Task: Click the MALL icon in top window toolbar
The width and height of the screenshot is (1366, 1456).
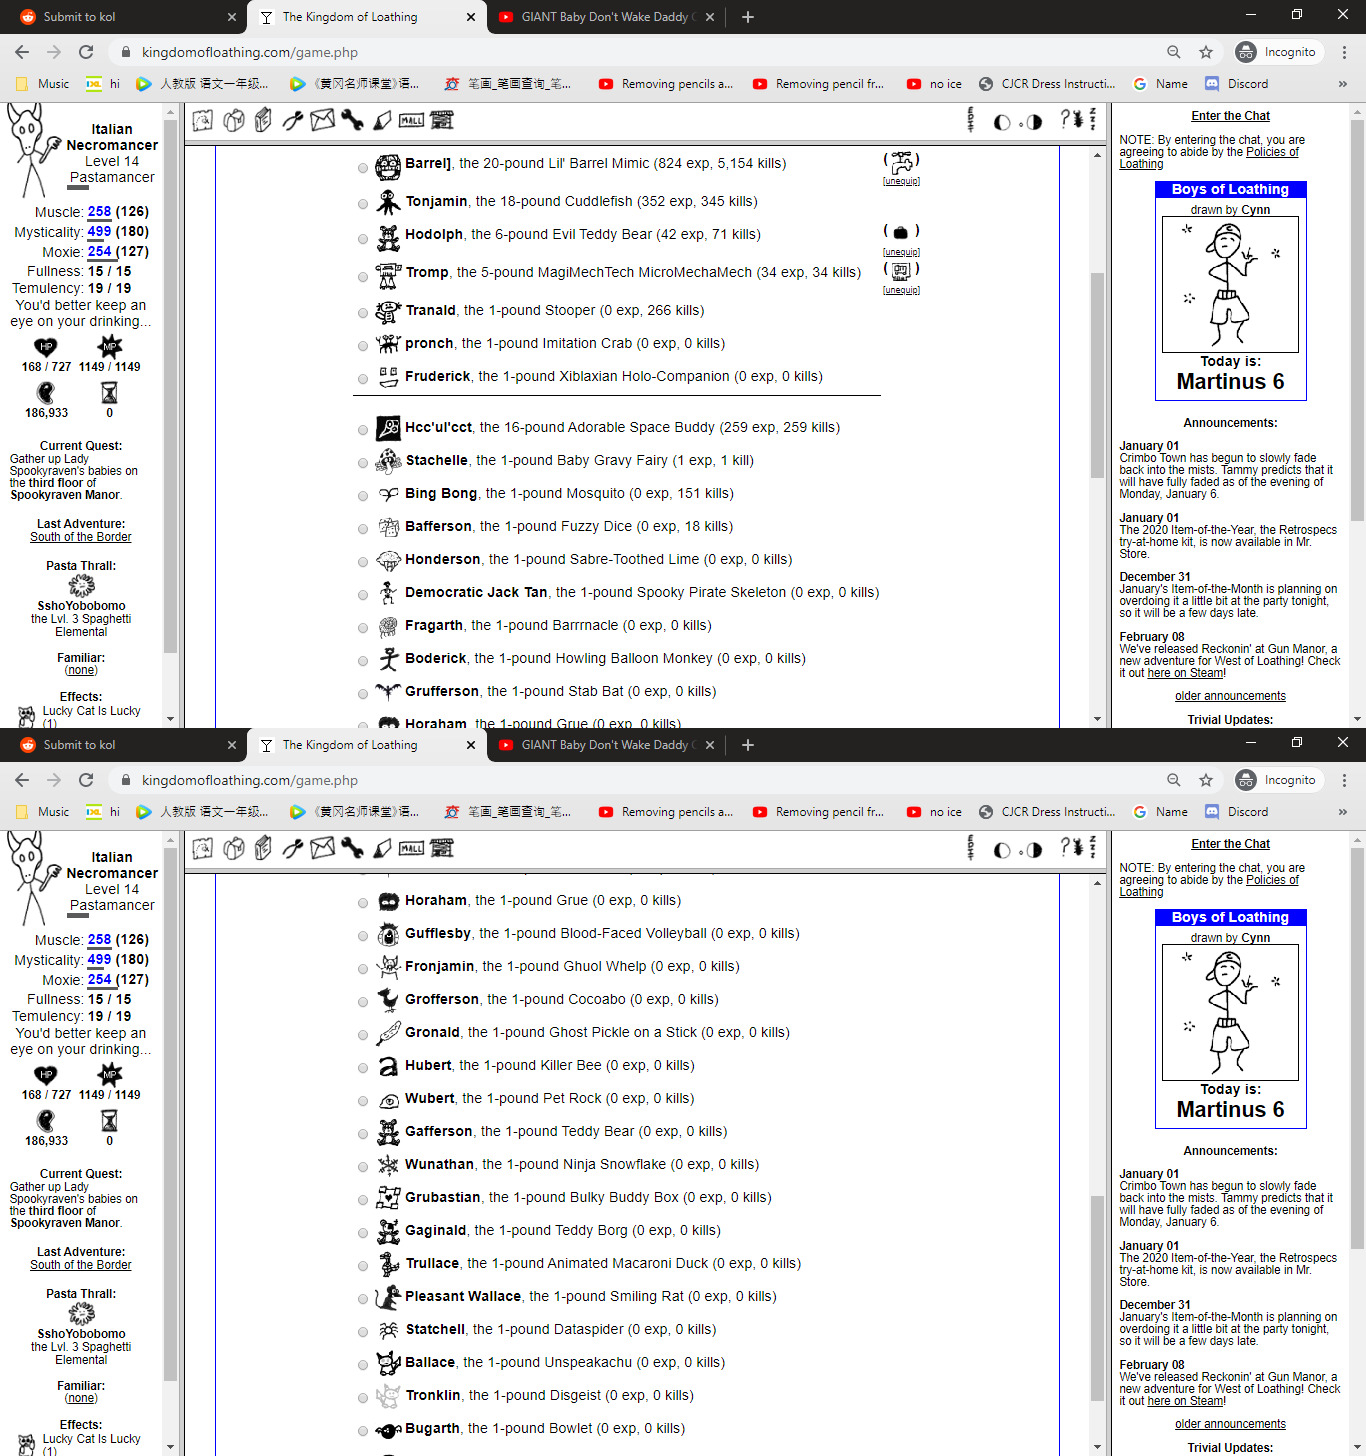Action: click(x=412, y=121)
